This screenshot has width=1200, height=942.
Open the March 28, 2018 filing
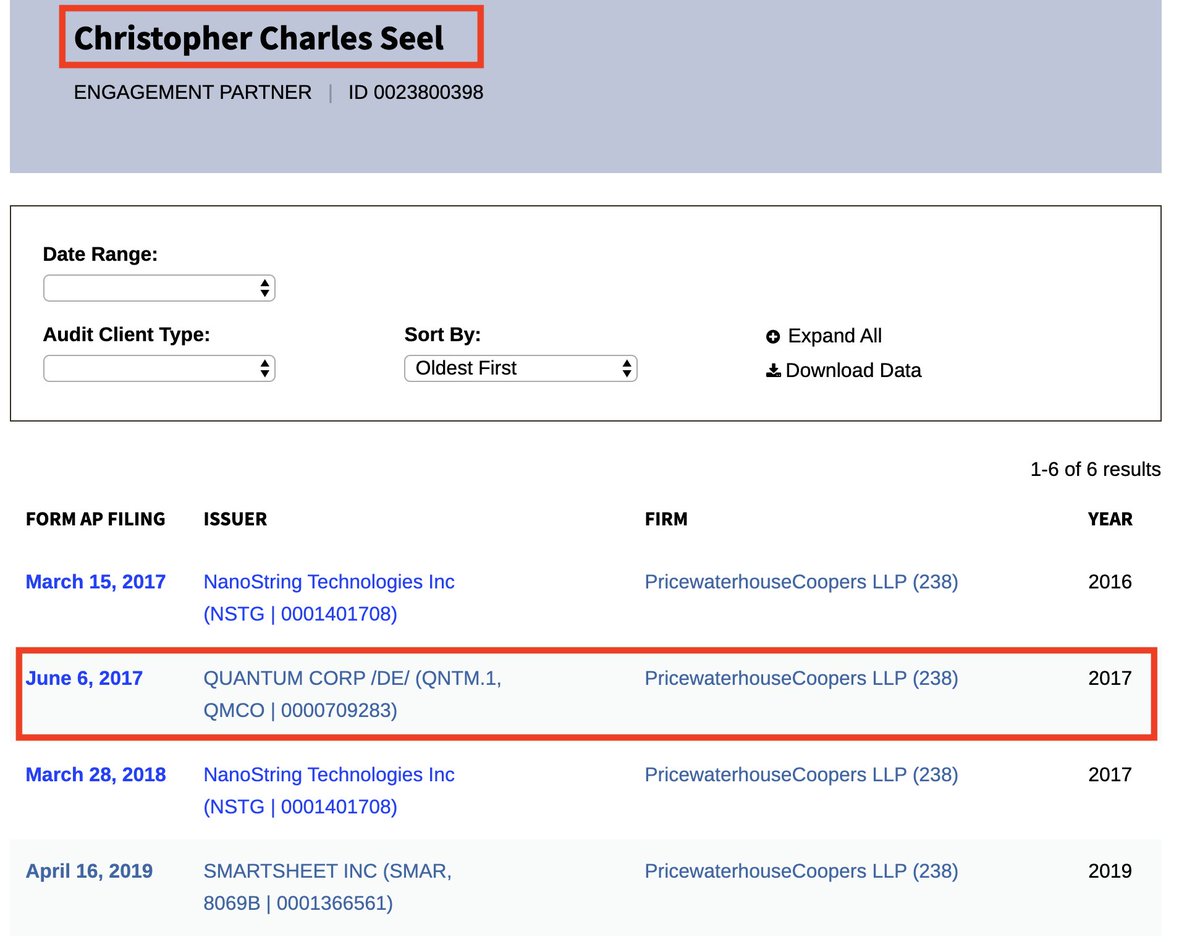click(x=96, y=774)
